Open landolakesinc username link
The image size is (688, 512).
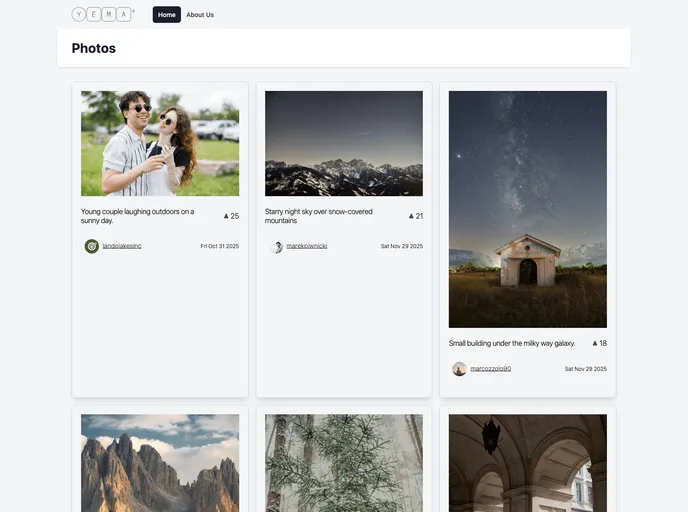122,246
